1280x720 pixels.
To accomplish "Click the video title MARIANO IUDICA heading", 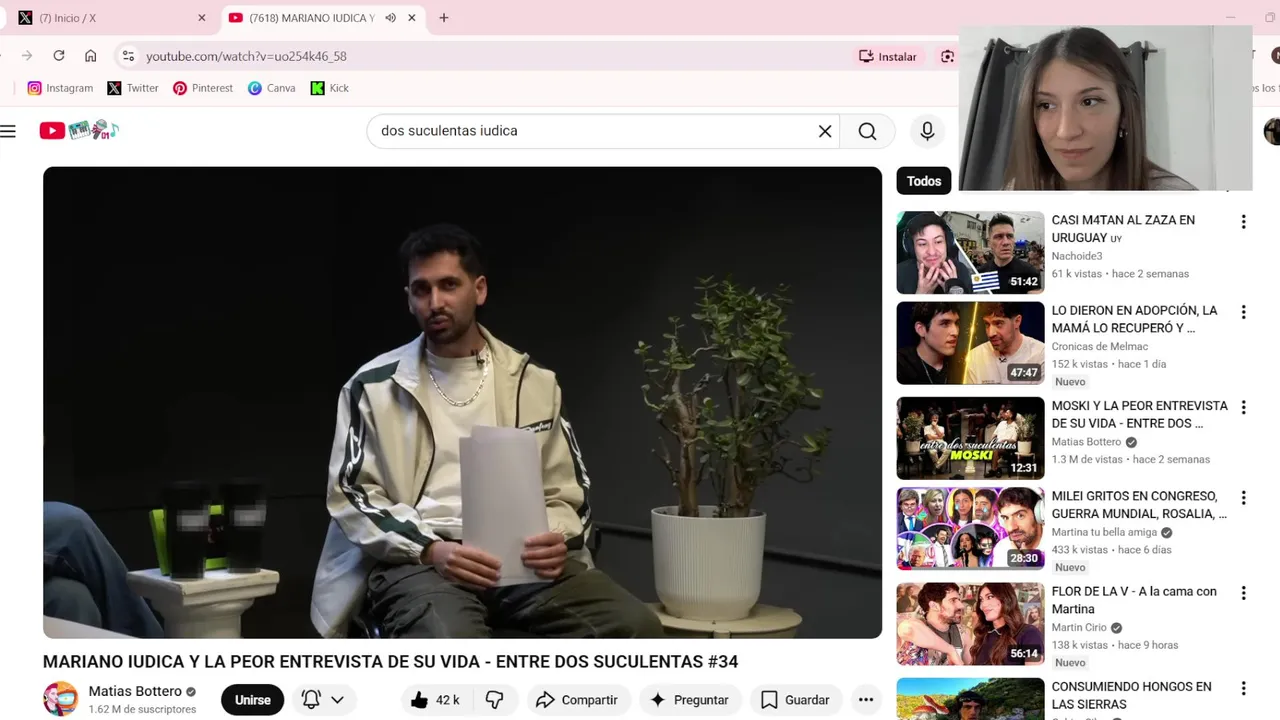I will pyautogui.click(x=390, y=661).
